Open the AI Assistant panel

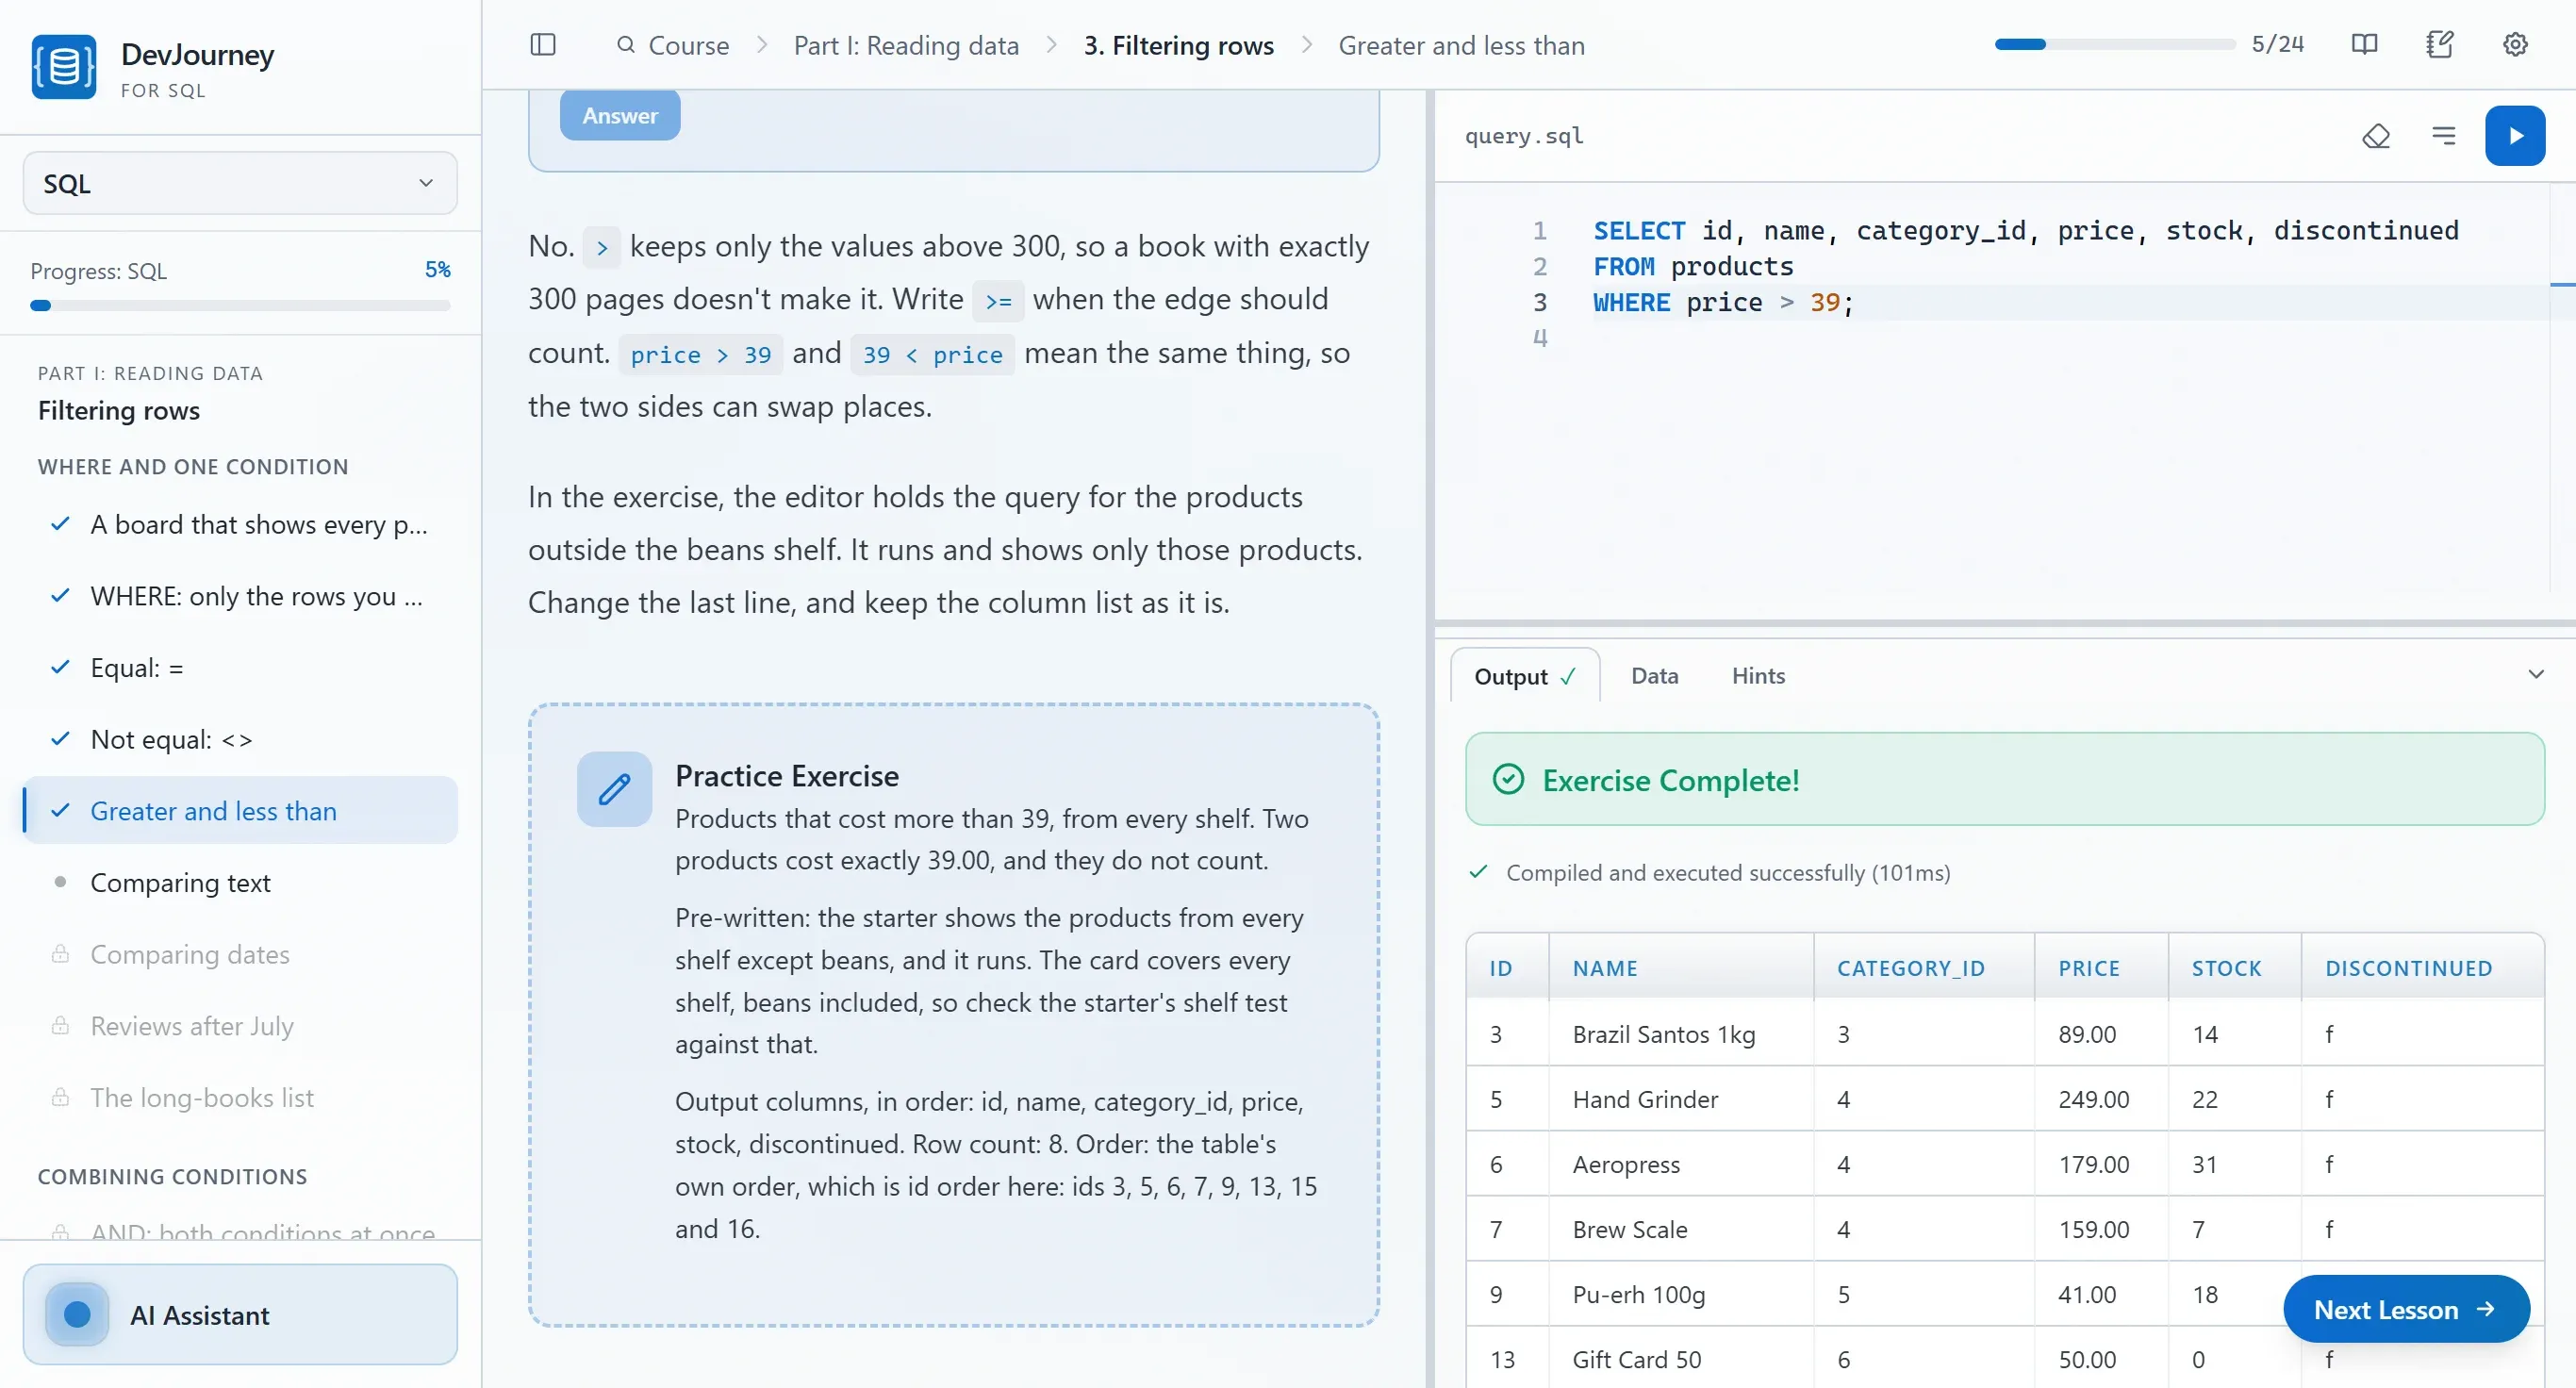[240, 1314]
